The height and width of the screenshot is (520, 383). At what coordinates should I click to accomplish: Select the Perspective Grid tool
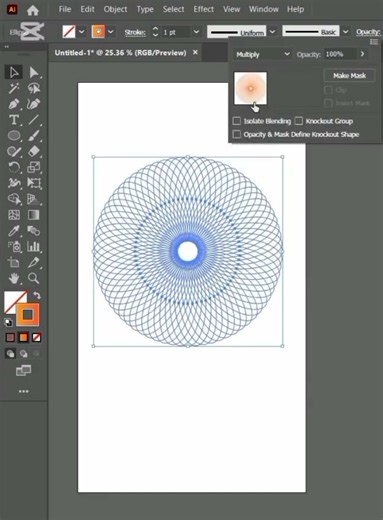click(x=34, y=199)
